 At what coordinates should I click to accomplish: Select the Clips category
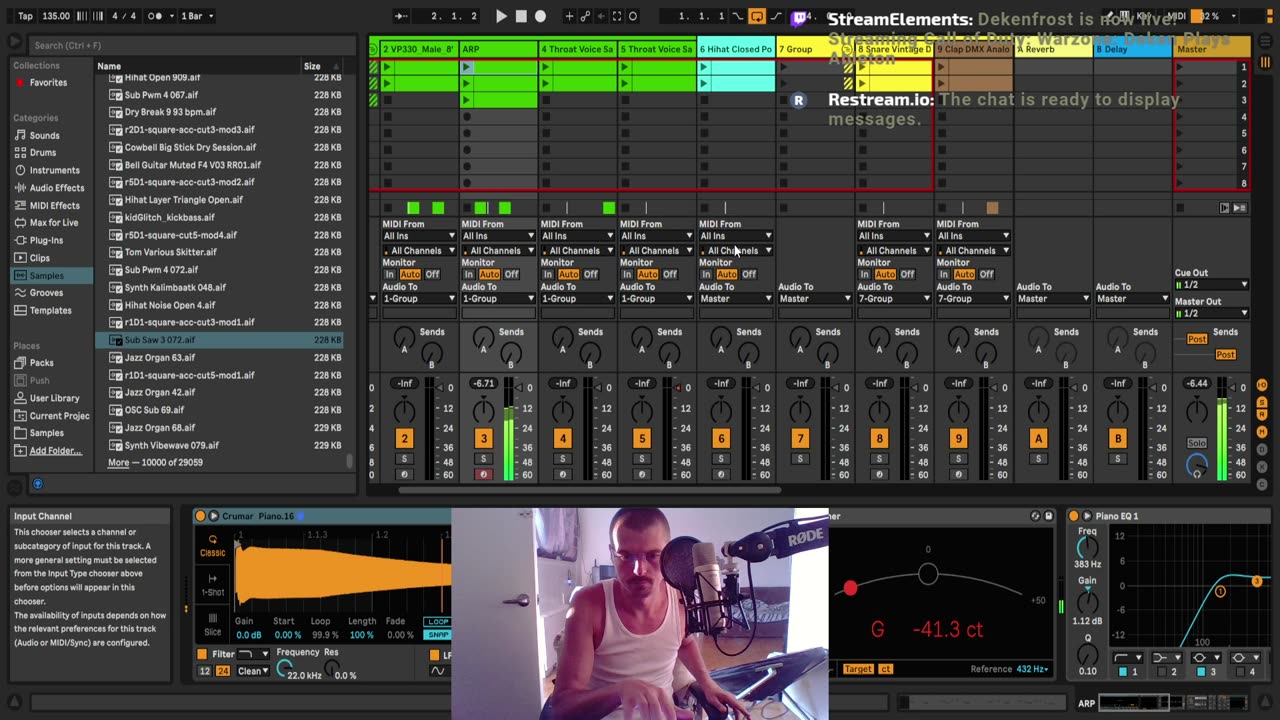click(40, 258)
